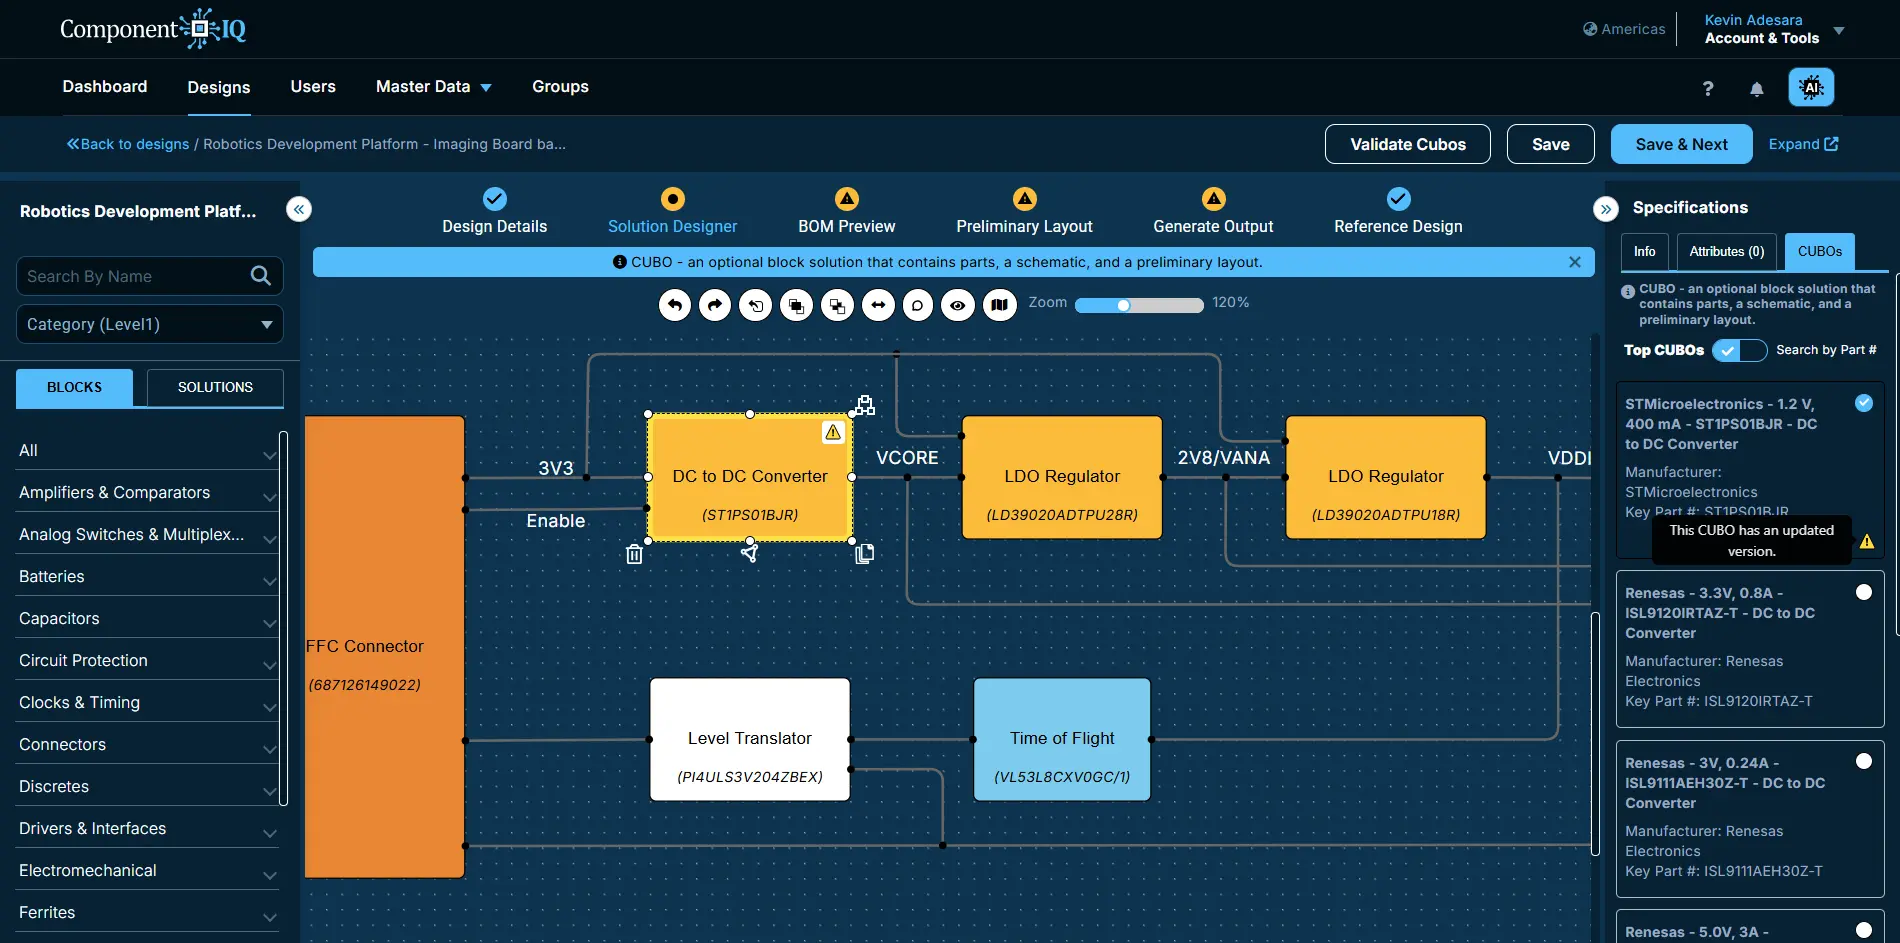This screenshot has height=943, width=1900.
Task: Click the zoom slider handle
Action: pyautogui.click(x=1124, y=305)
